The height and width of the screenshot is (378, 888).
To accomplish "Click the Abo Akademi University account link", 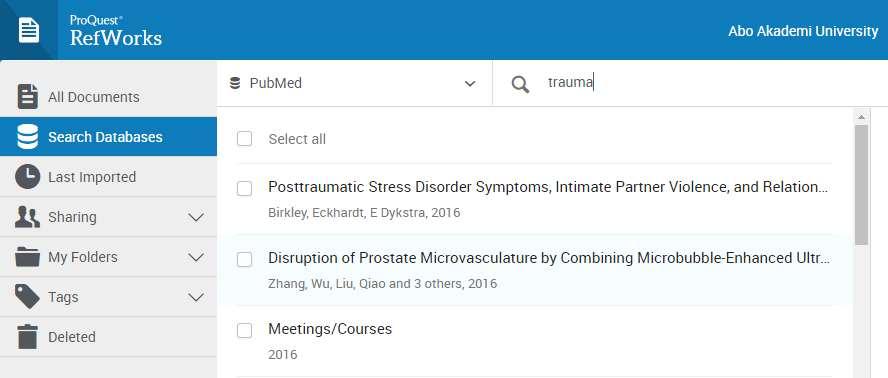I will 803,31.
